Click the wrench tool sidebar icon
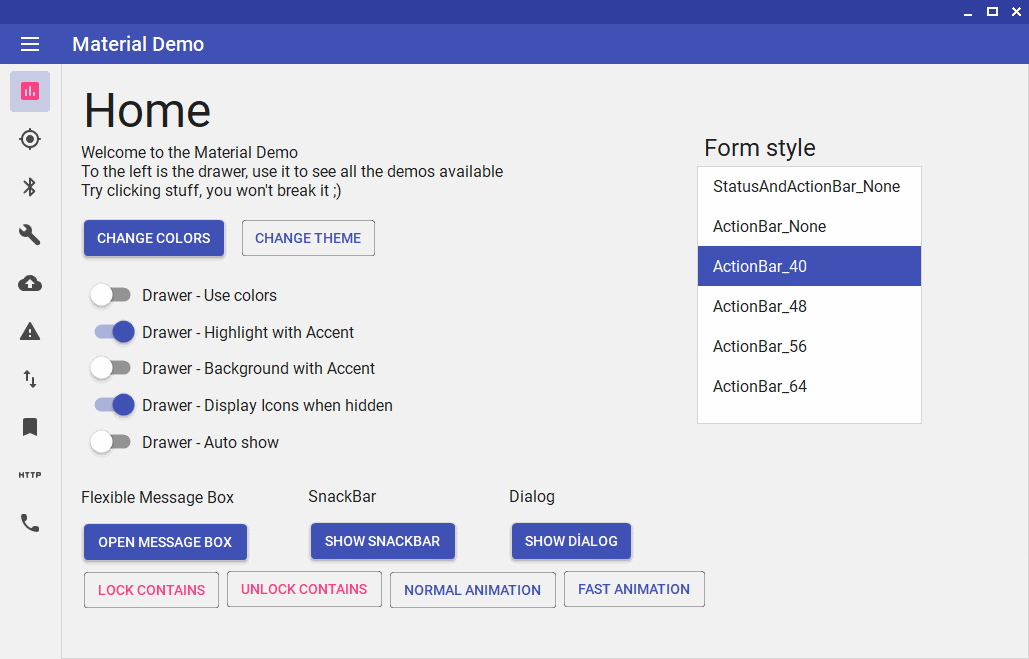 [x=30, y=235]
